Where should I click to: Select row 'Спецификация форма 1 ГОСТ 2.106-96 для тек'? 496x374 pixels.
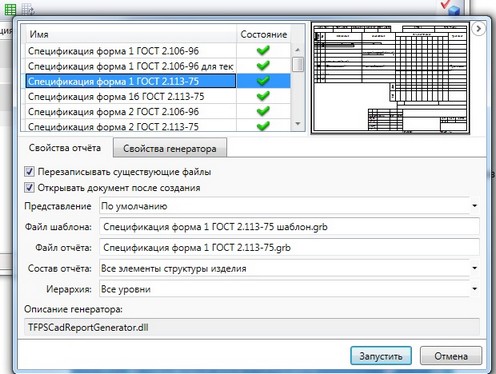coord(130,66)
